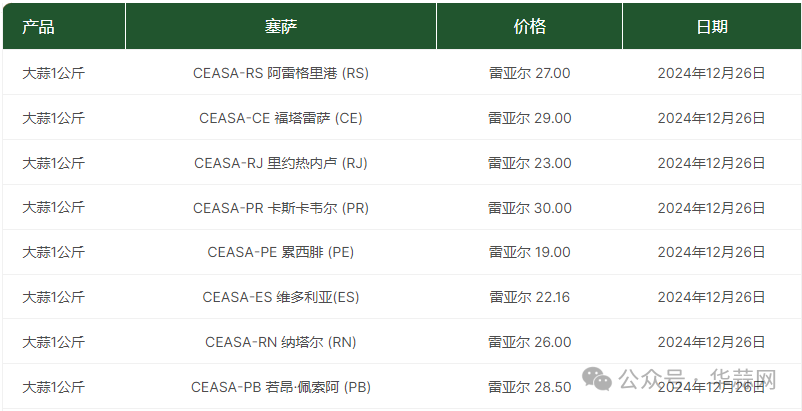Select the CEASA-PE 累西腓 (PE) cell
The image size is (802, 411).
281,252
